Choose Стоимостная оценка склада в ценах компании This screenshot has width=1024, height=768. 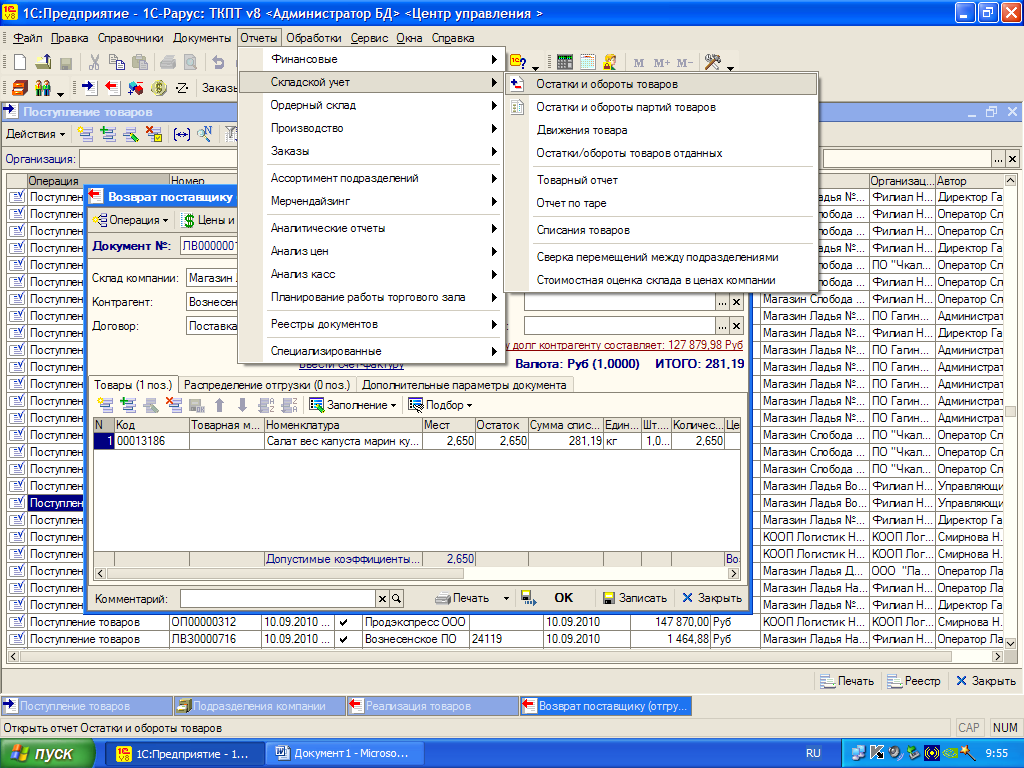click(661, 280)
